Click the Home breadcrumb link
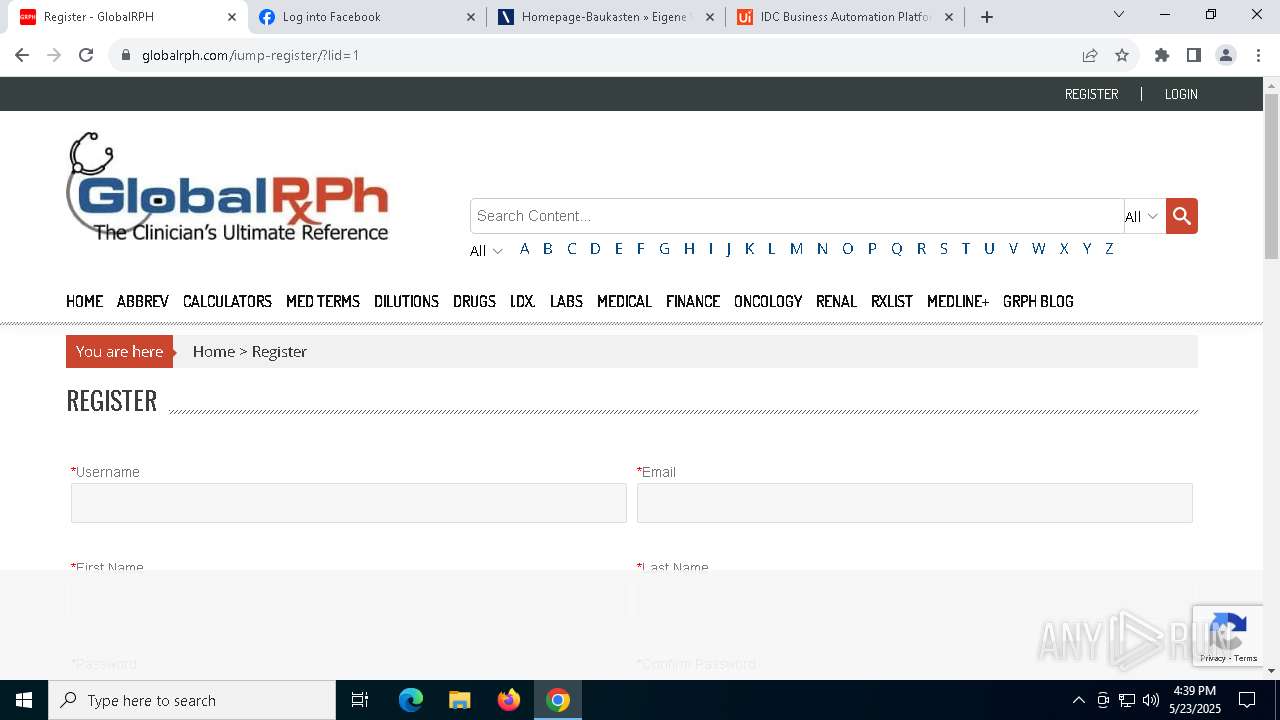This screenshot has width=1280, height=720. [x=214, y=352]
